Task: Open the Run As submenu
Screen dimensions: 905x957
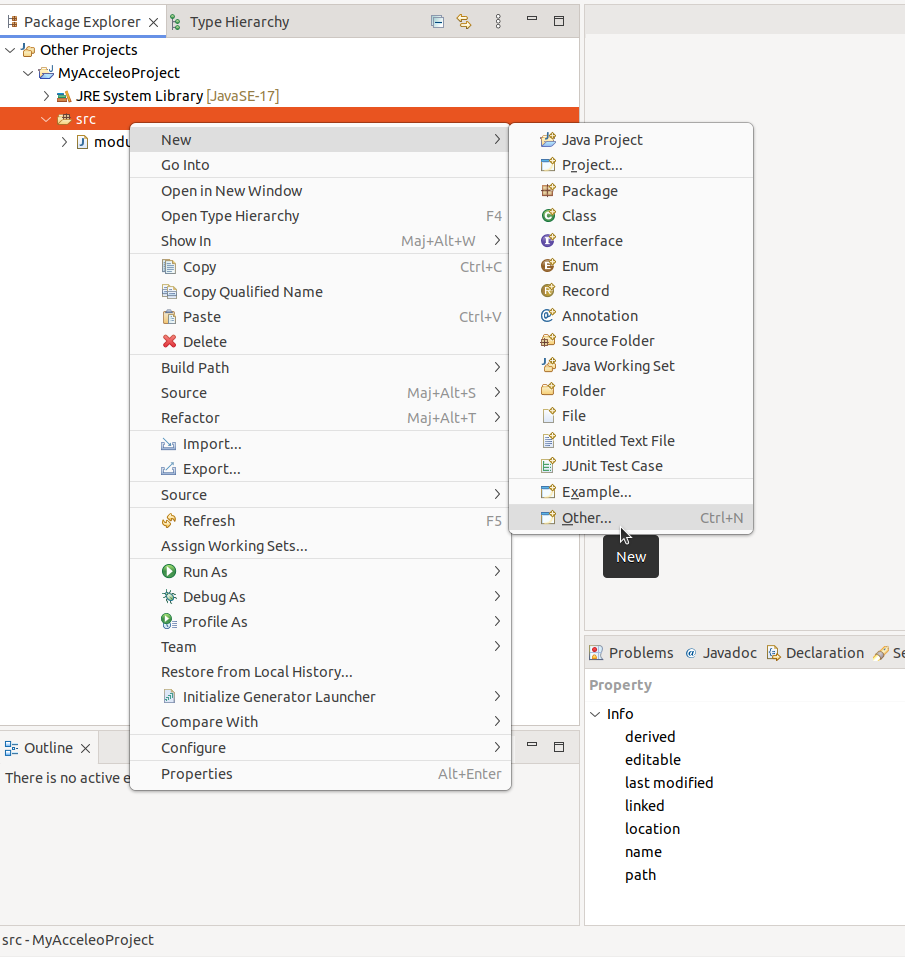Action: tap(204, 572)
